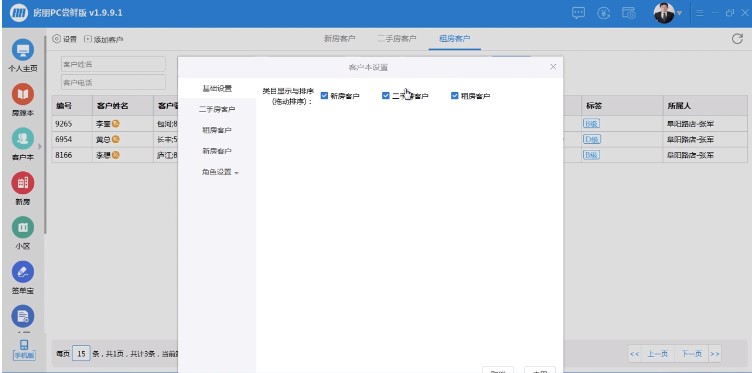Select 二手房客户 in settings side menu
Screen dimensions: 752x373
(217, 109)
